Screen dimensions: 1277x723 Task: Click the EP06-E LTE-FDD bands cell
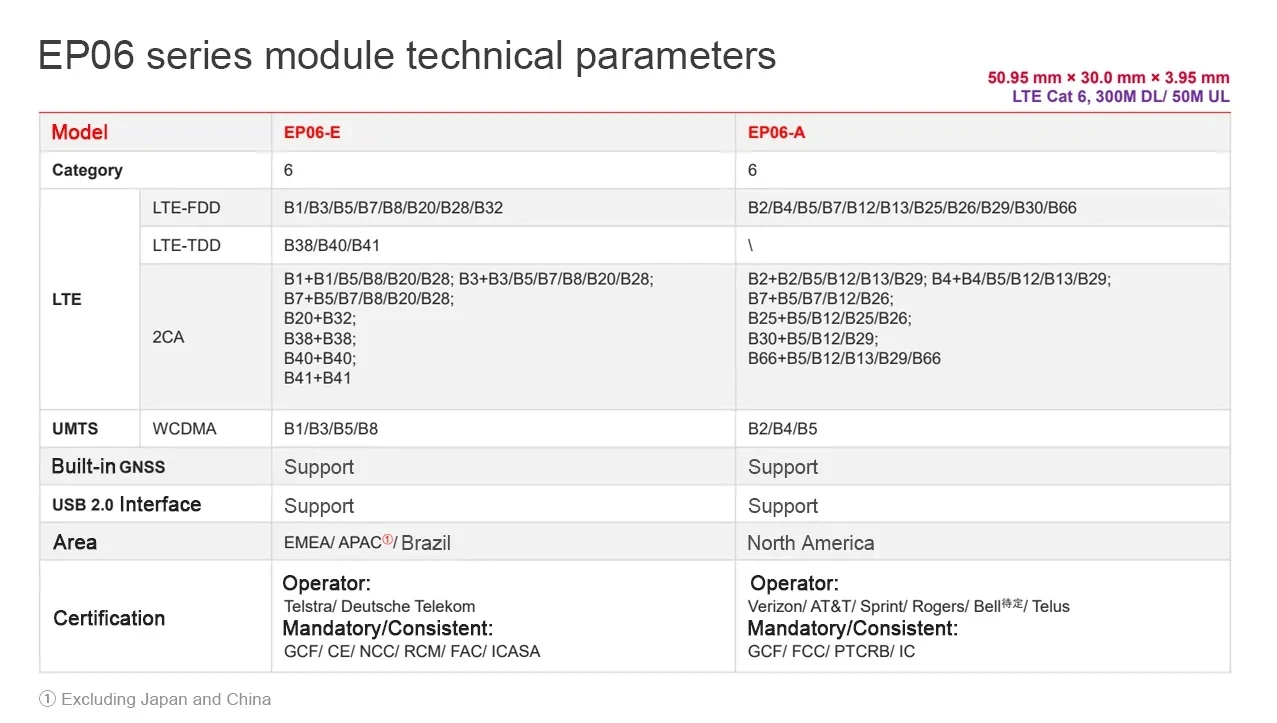point(393,208)
